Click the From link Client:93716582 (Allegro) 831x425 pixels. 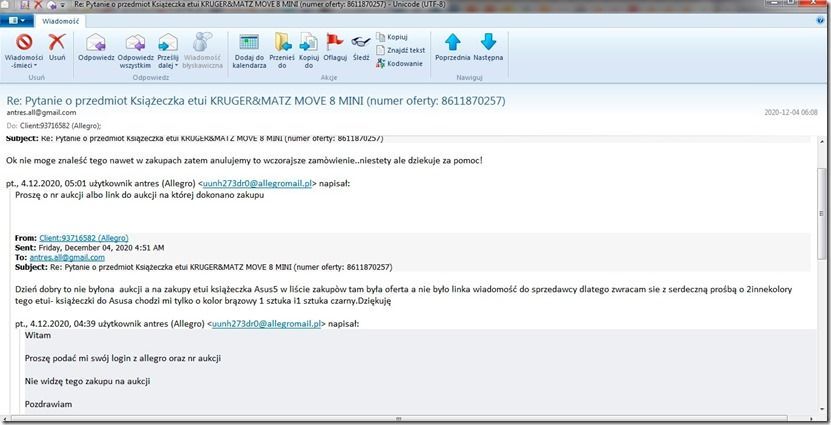84,238
